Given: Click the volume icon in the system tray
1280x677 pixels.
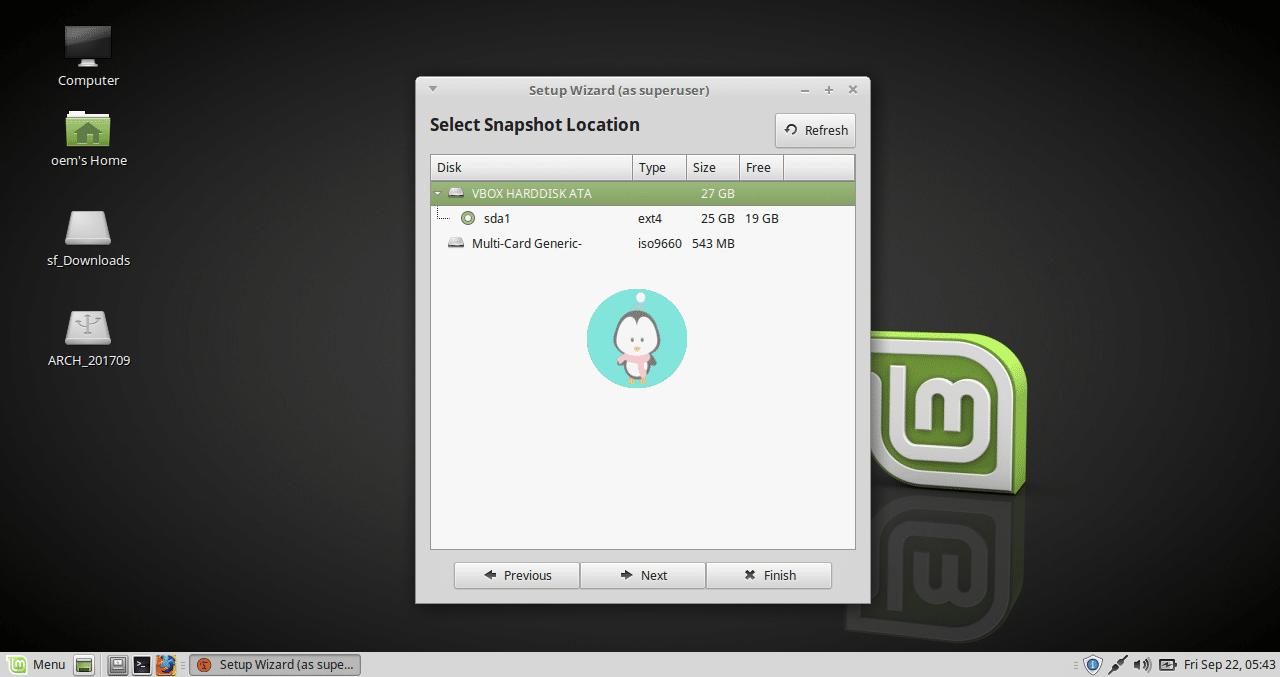Looking at the screenshot, I should click(x=1141, y=664).
